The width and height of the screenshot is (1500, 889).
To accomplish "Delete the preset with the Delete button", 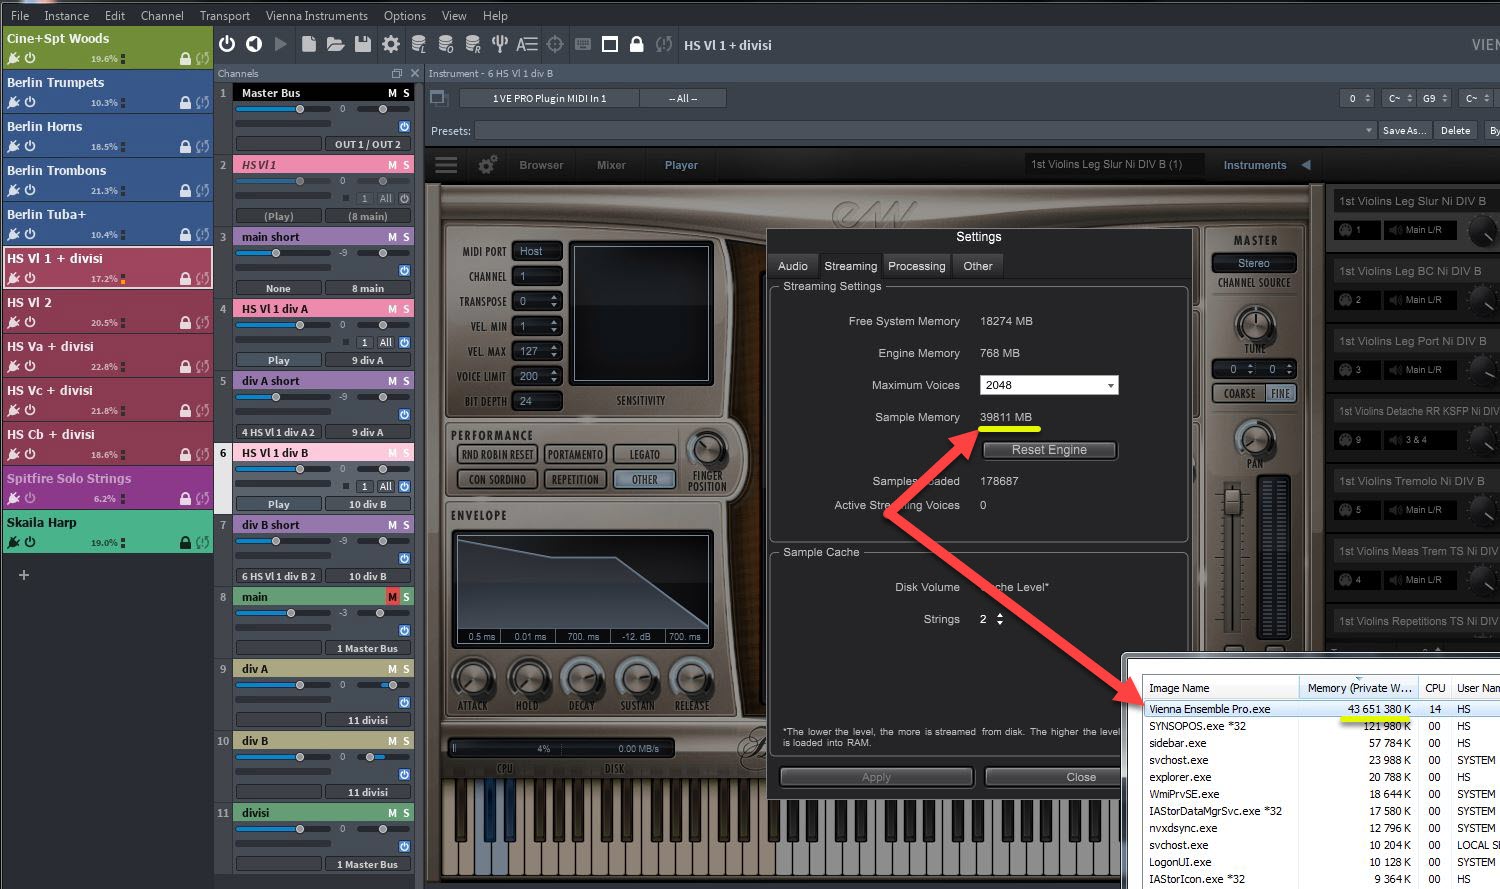I will 1455,131.
